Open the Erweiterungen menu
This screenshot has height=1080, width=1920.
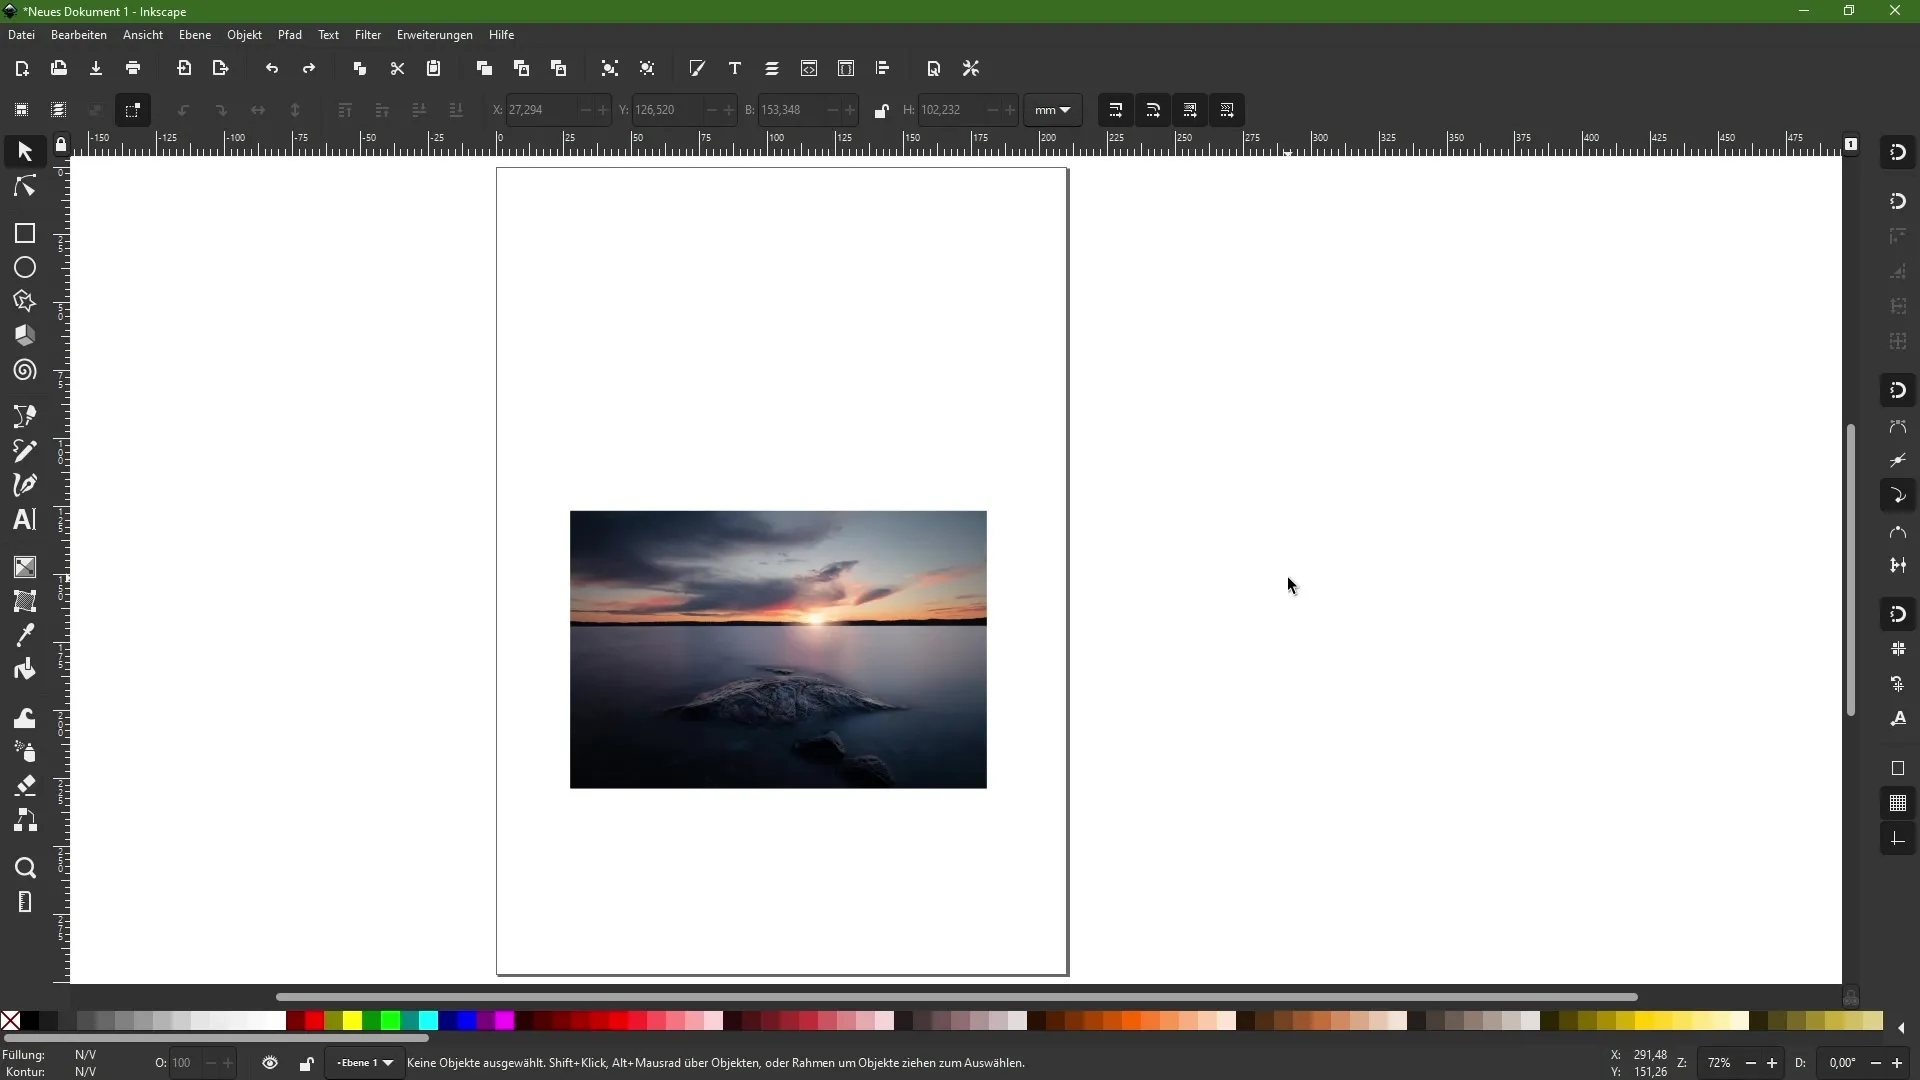435,35
